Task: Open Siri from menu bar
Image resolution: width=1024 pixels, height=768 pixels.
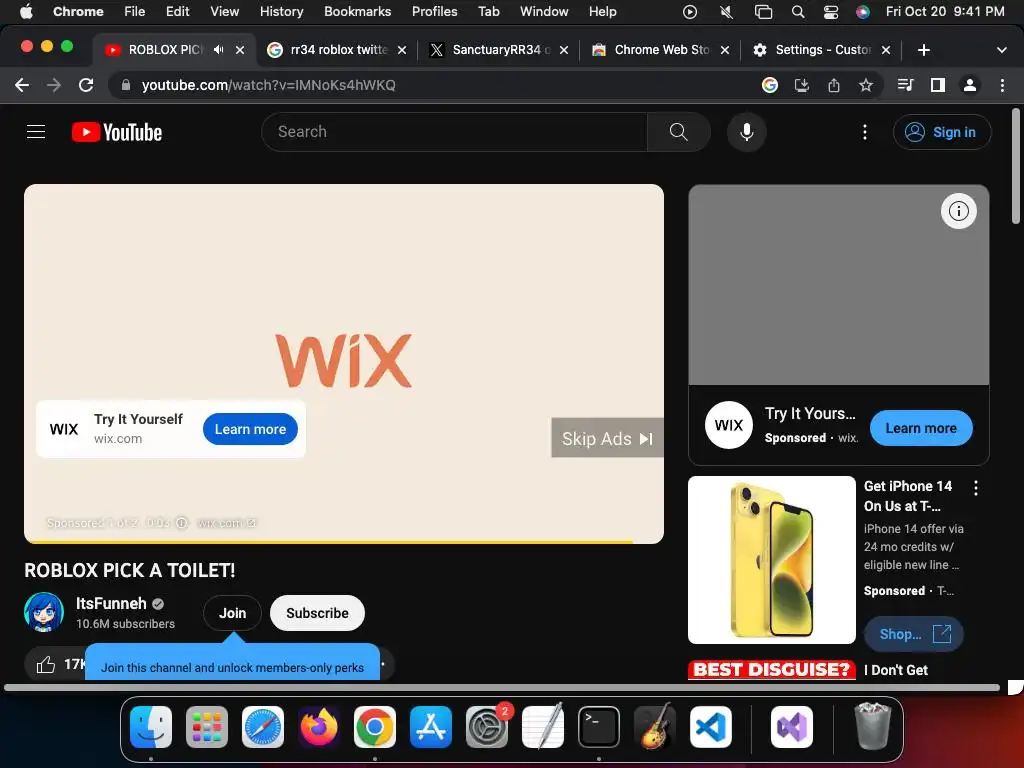Action: [x=863, y=12]
